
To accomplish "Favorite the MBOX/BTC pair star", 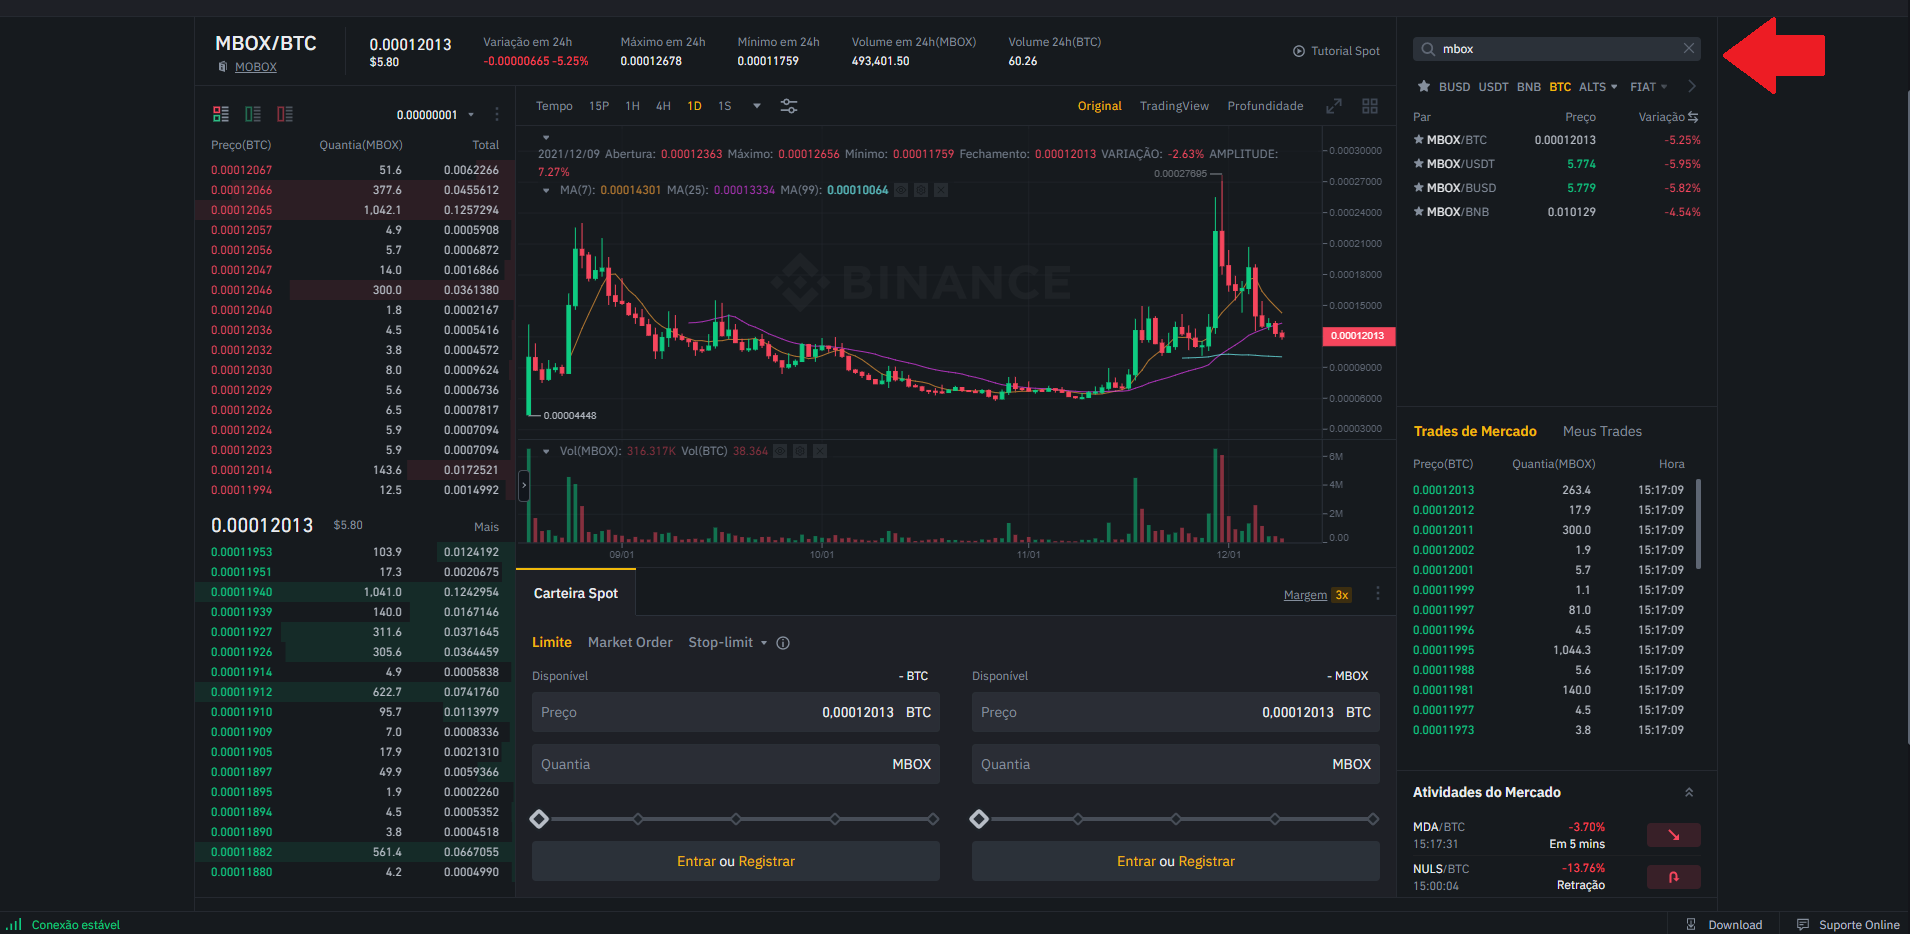I will pyautogui.click(x=1418, y=140).
